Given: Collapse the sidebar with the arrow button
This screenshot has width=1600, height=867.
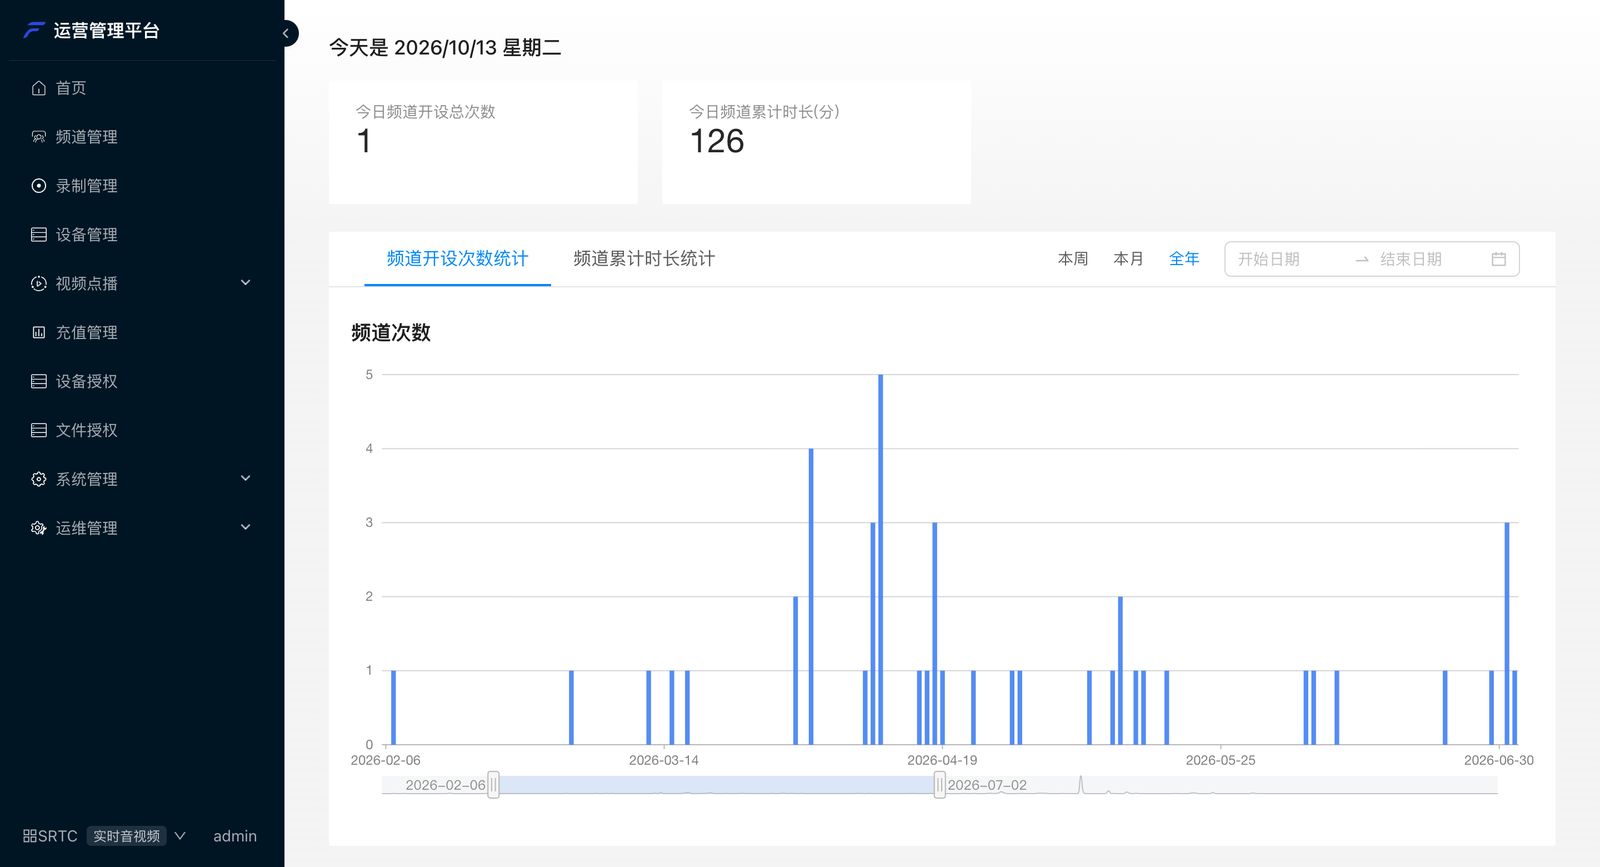Looking at the screenshot, I should click(287, 34).
